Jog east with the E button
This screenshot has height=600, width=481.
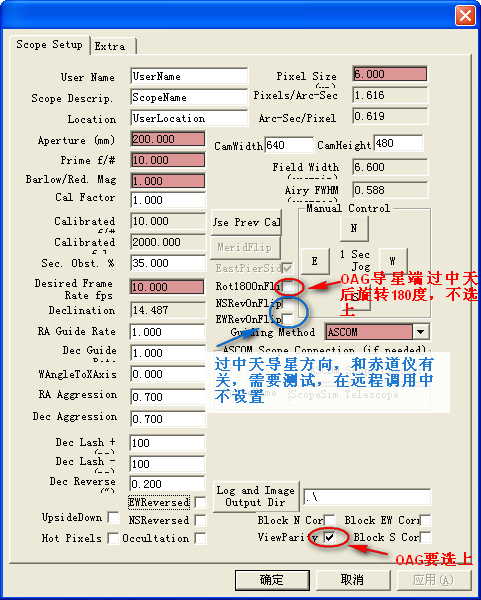pos(315,261)
